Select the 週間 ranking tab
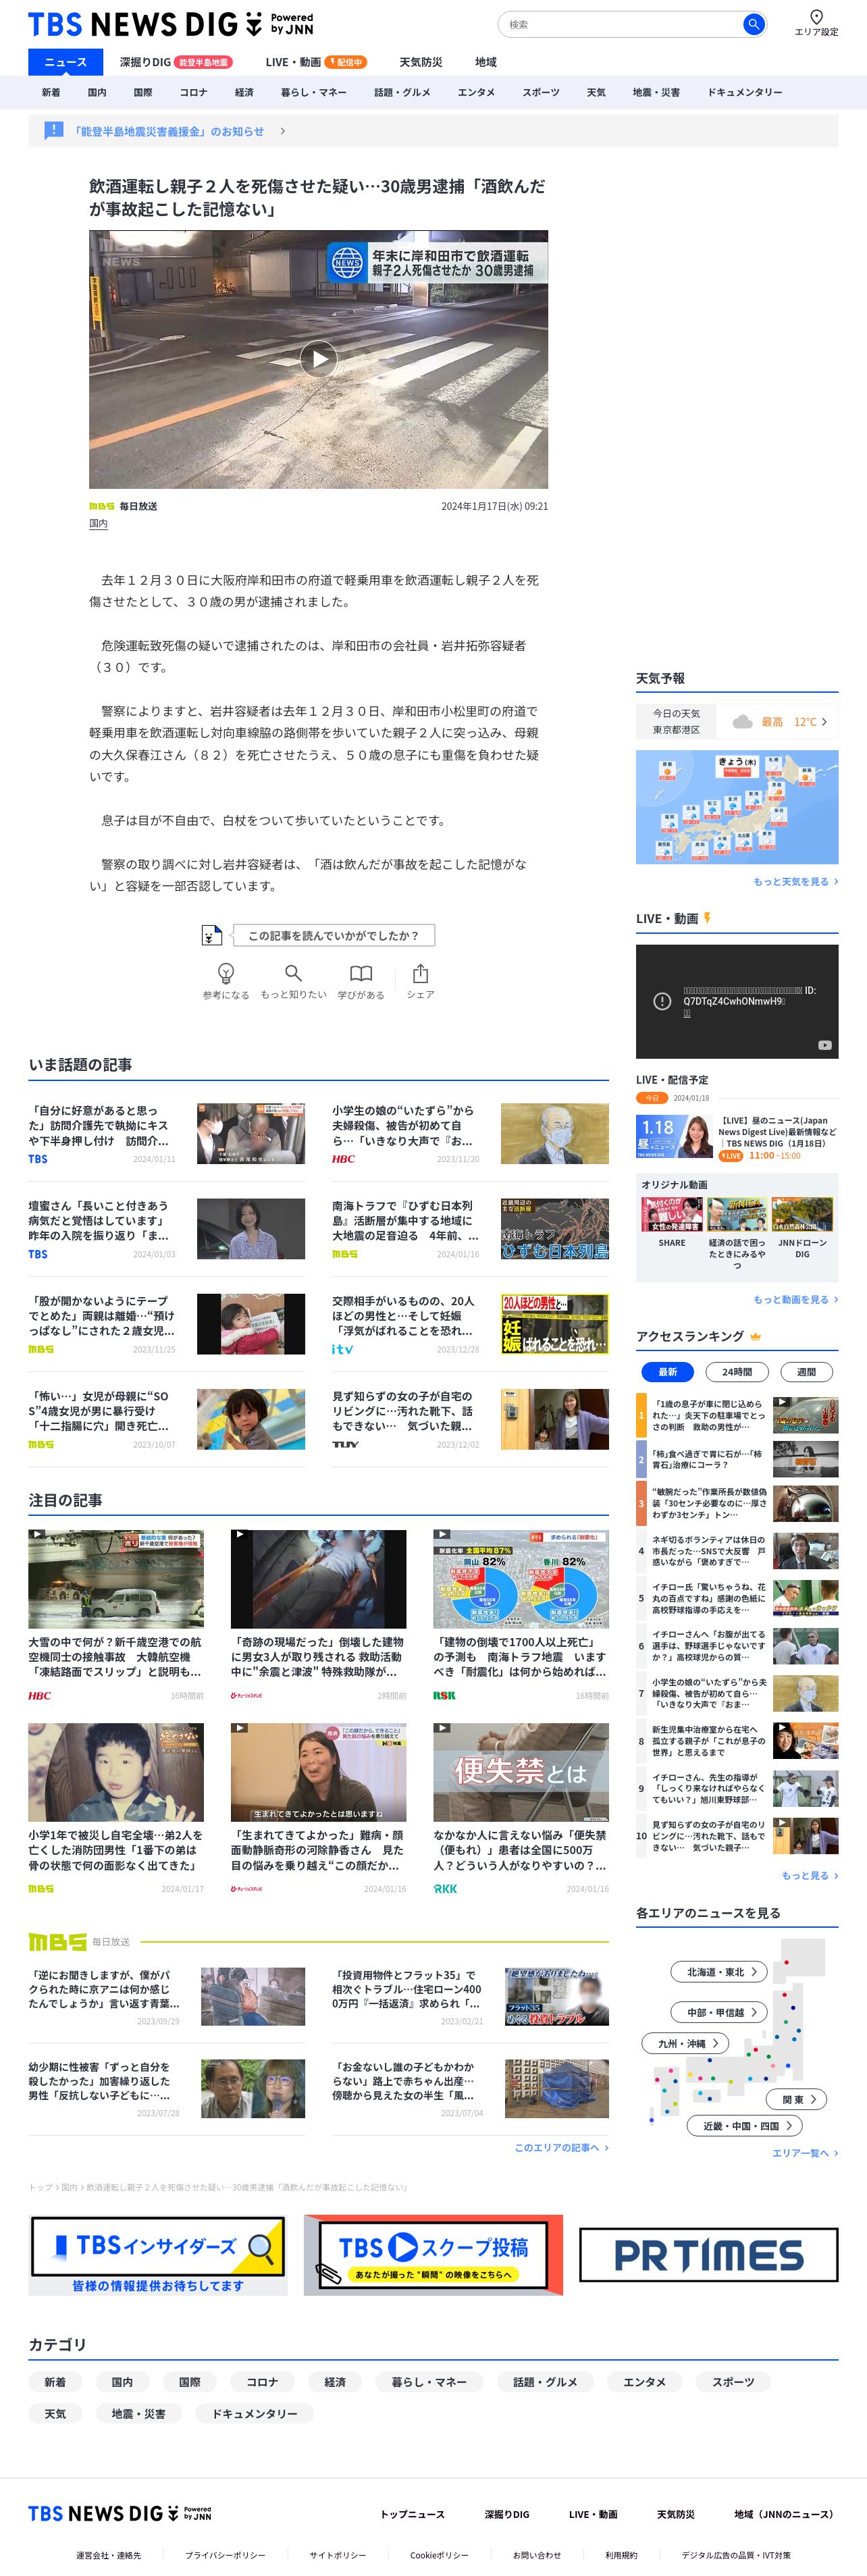Screen dimensions: 867x2576 coord(806,1371)
